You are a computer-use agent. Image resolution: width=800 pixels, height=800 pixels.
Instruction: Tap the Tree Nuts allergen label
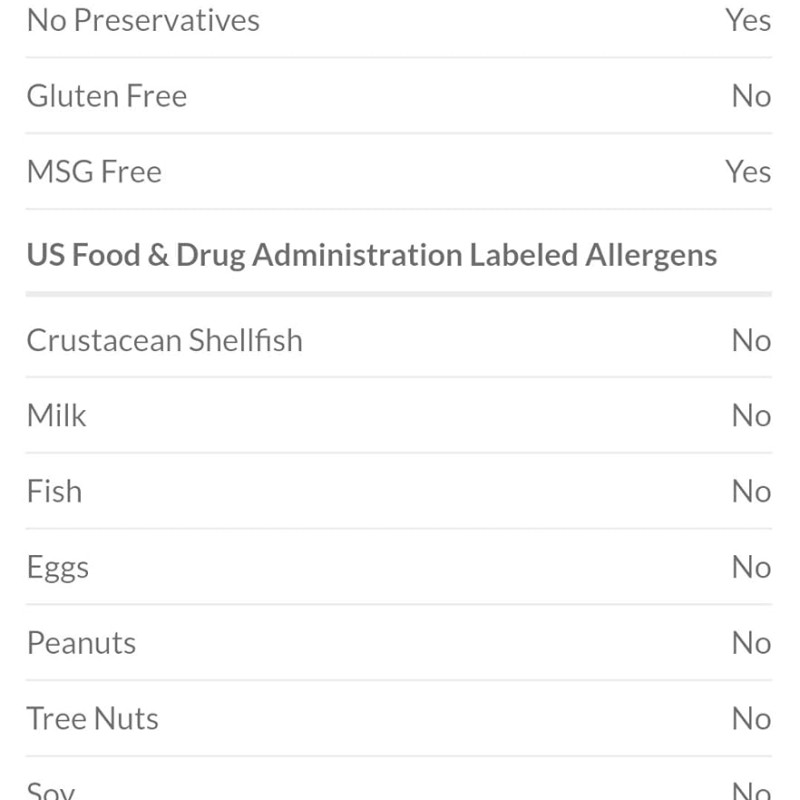pyautogui.click(x=92, y=719)
